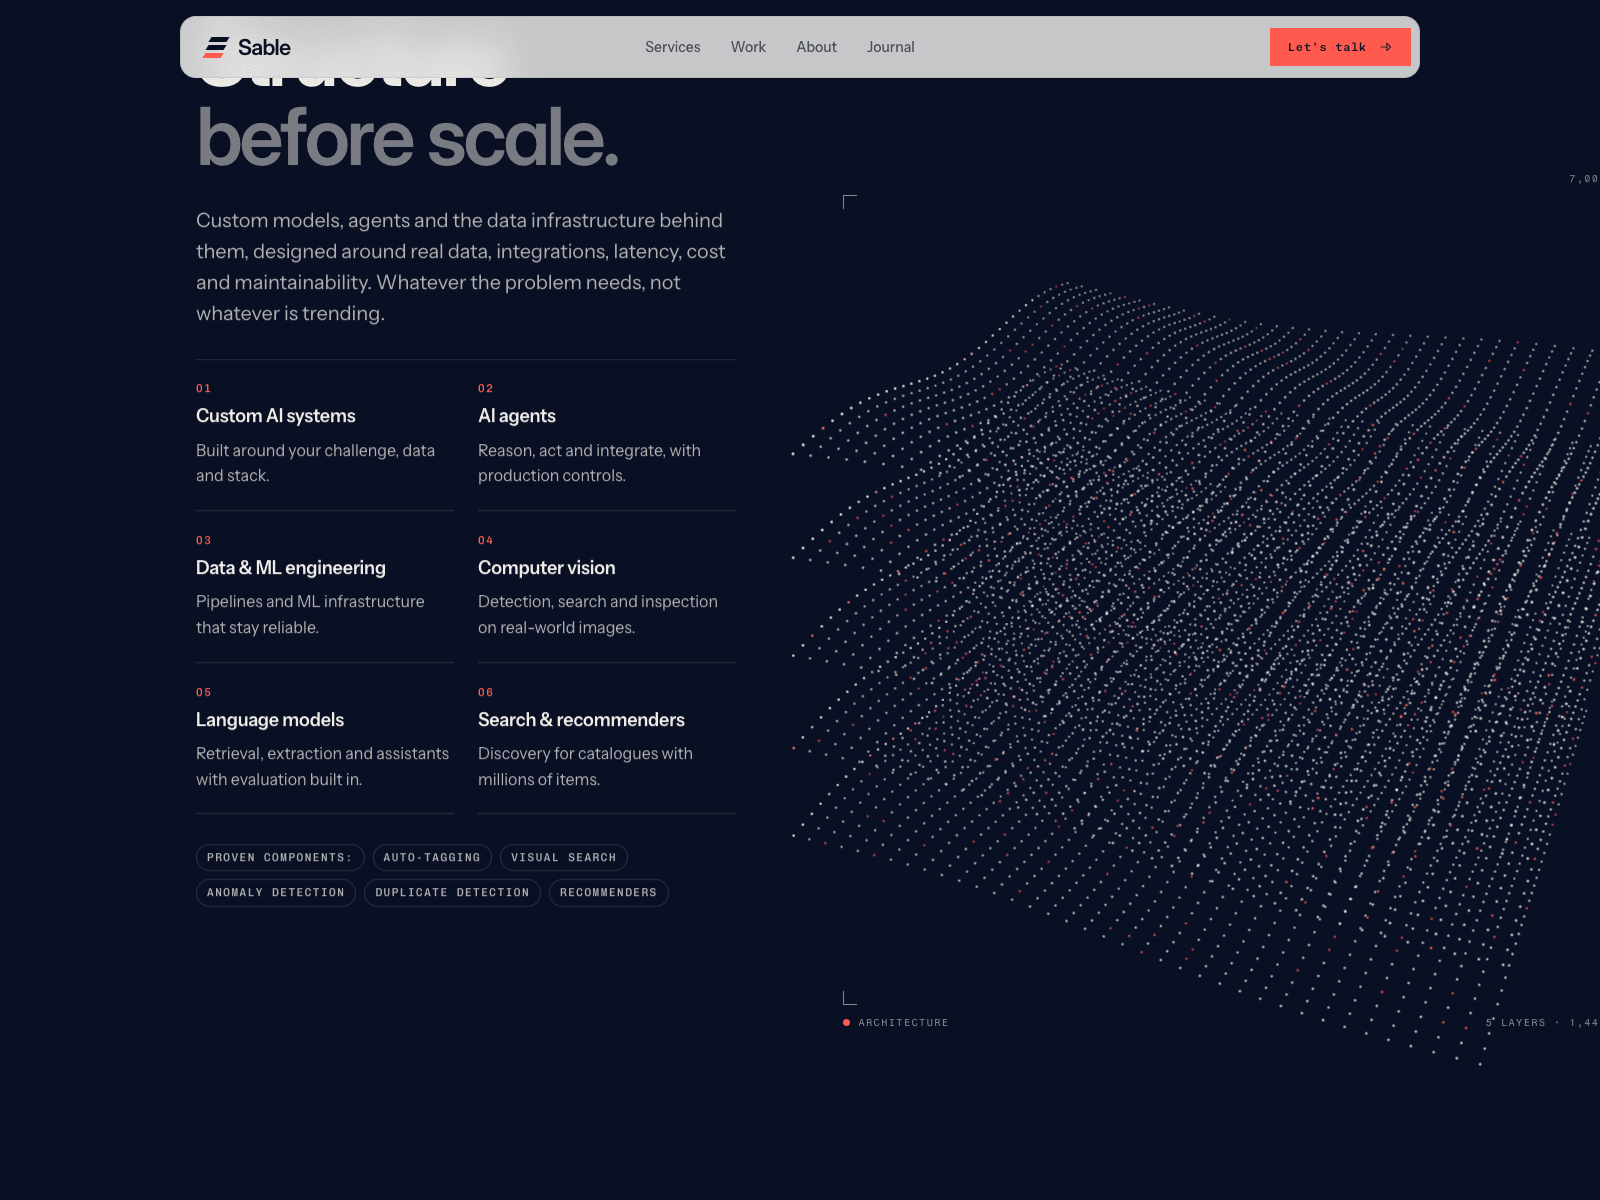Screen dimensions: 1600x1200
Task: Click the number 04 label
Action: tap(486, 540)
